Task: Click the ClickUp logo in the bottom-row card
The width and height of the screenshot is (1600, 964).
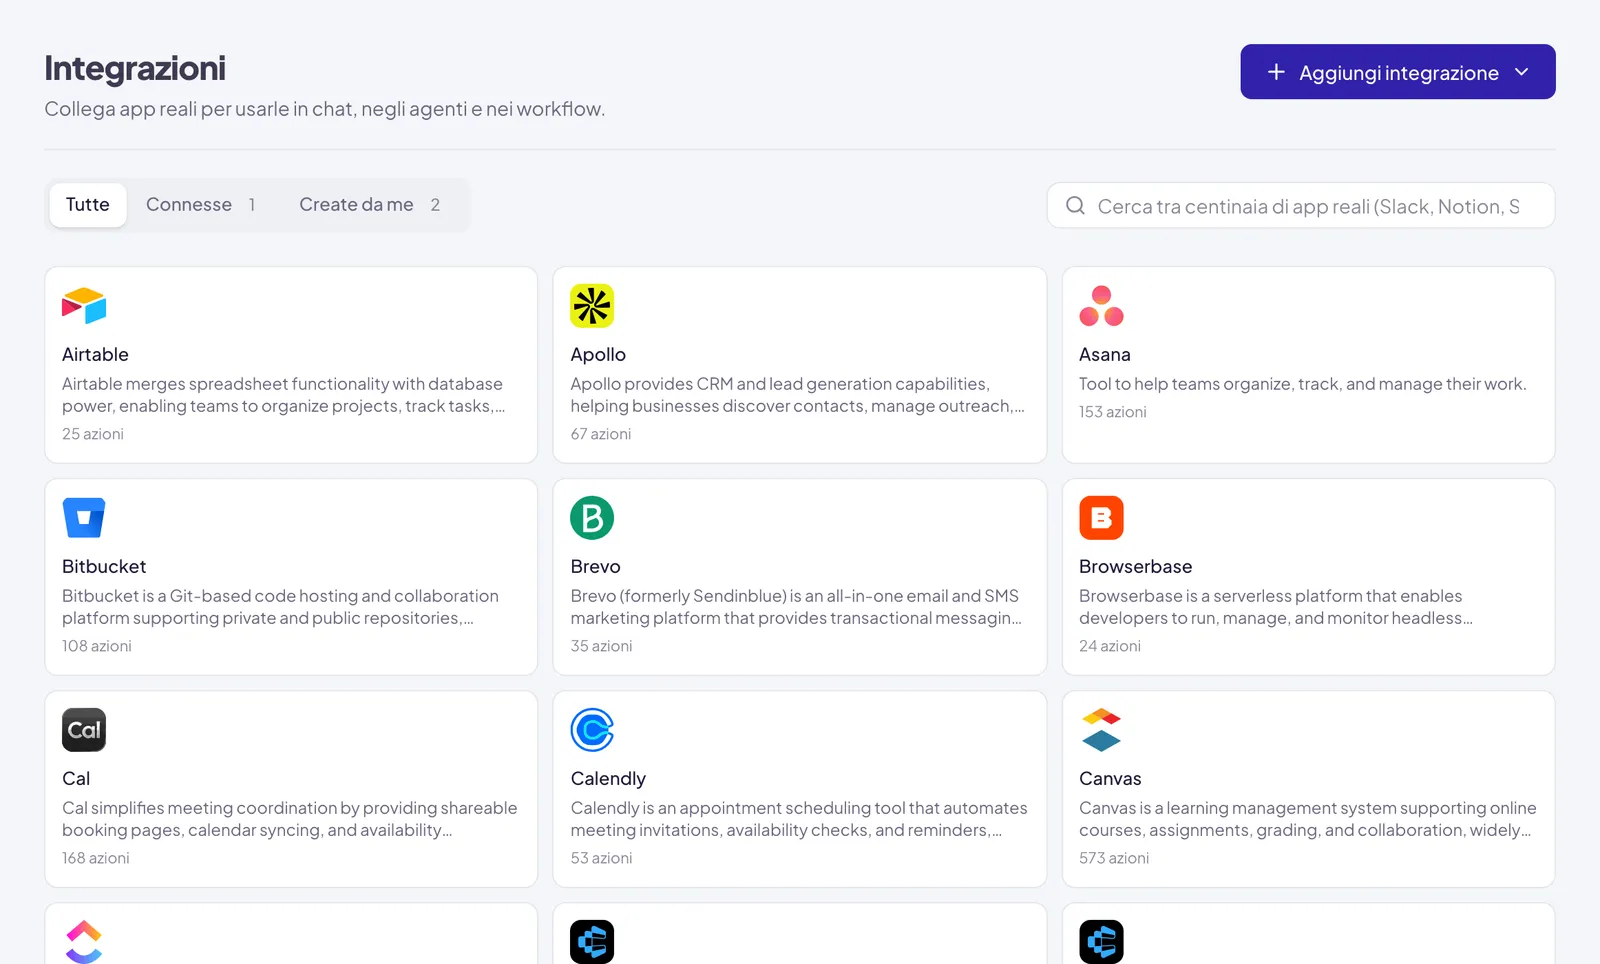Action: (x=84, y=941)
